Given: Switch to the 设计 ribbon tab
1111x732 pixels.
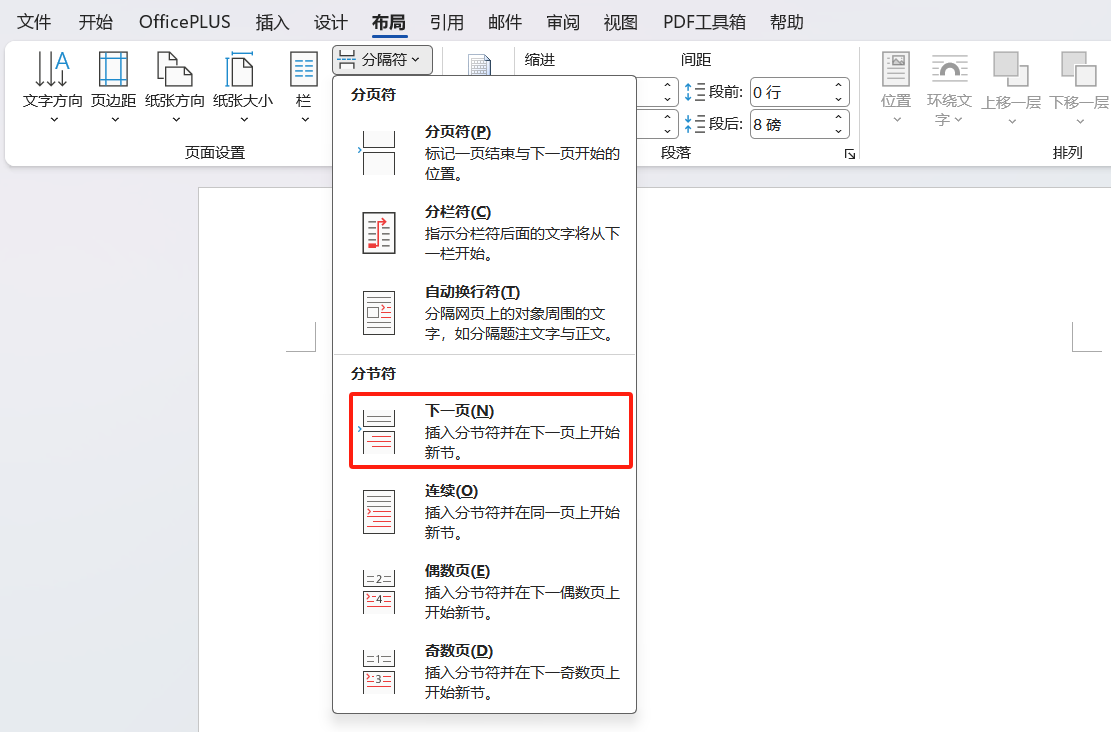Looking at the screenshot, I should coord(330,21).
